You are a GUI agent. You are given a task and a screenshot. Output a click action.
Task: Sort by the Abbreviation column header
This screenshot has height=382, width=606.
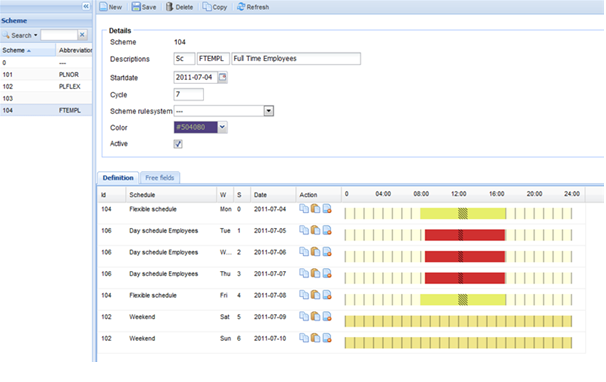(x=74, y=50)
